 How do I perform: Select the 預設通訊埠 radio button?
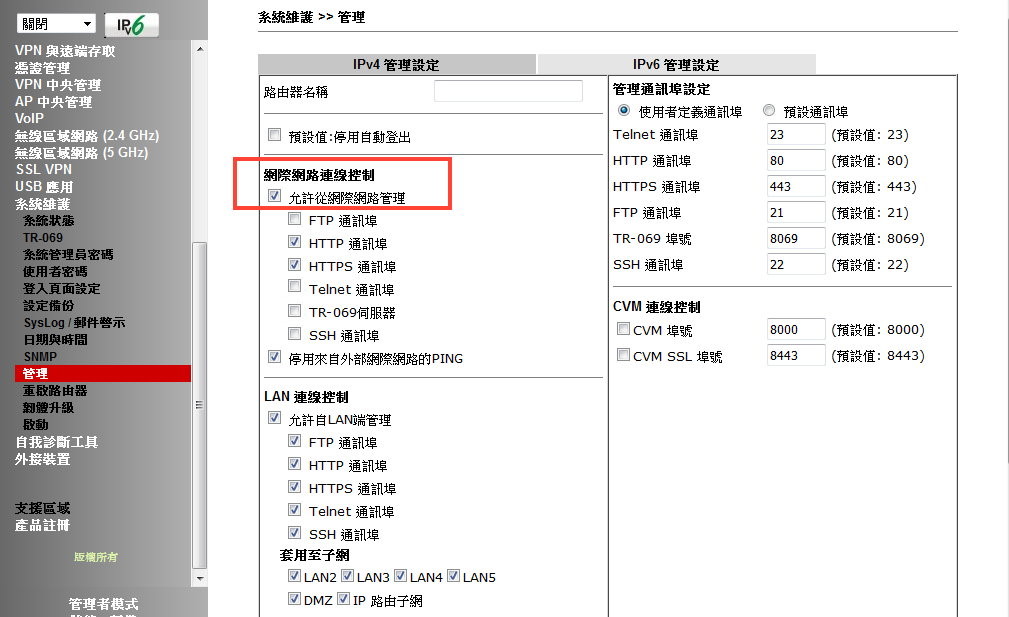tap(769, 111)
